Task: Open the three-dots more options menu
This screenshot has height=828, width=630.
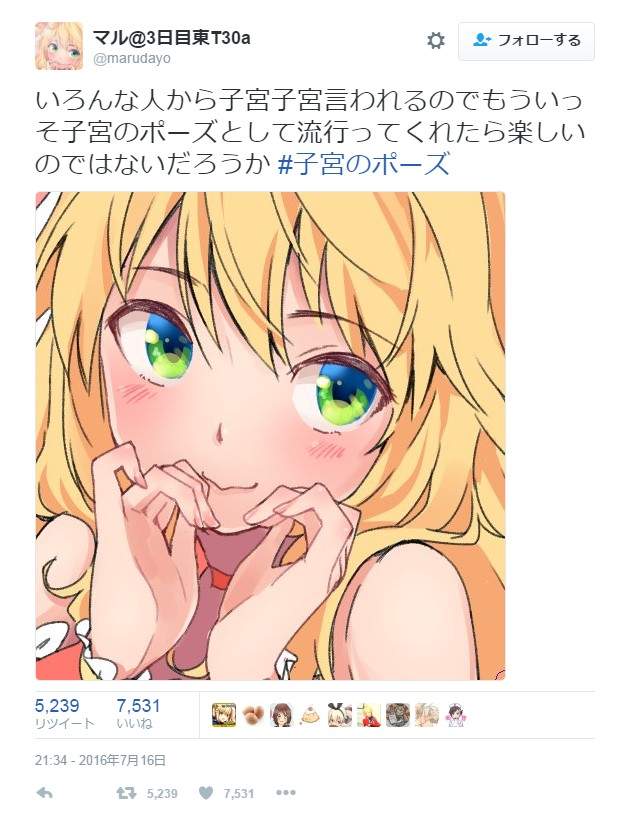Action: click(x=286, y=793)
